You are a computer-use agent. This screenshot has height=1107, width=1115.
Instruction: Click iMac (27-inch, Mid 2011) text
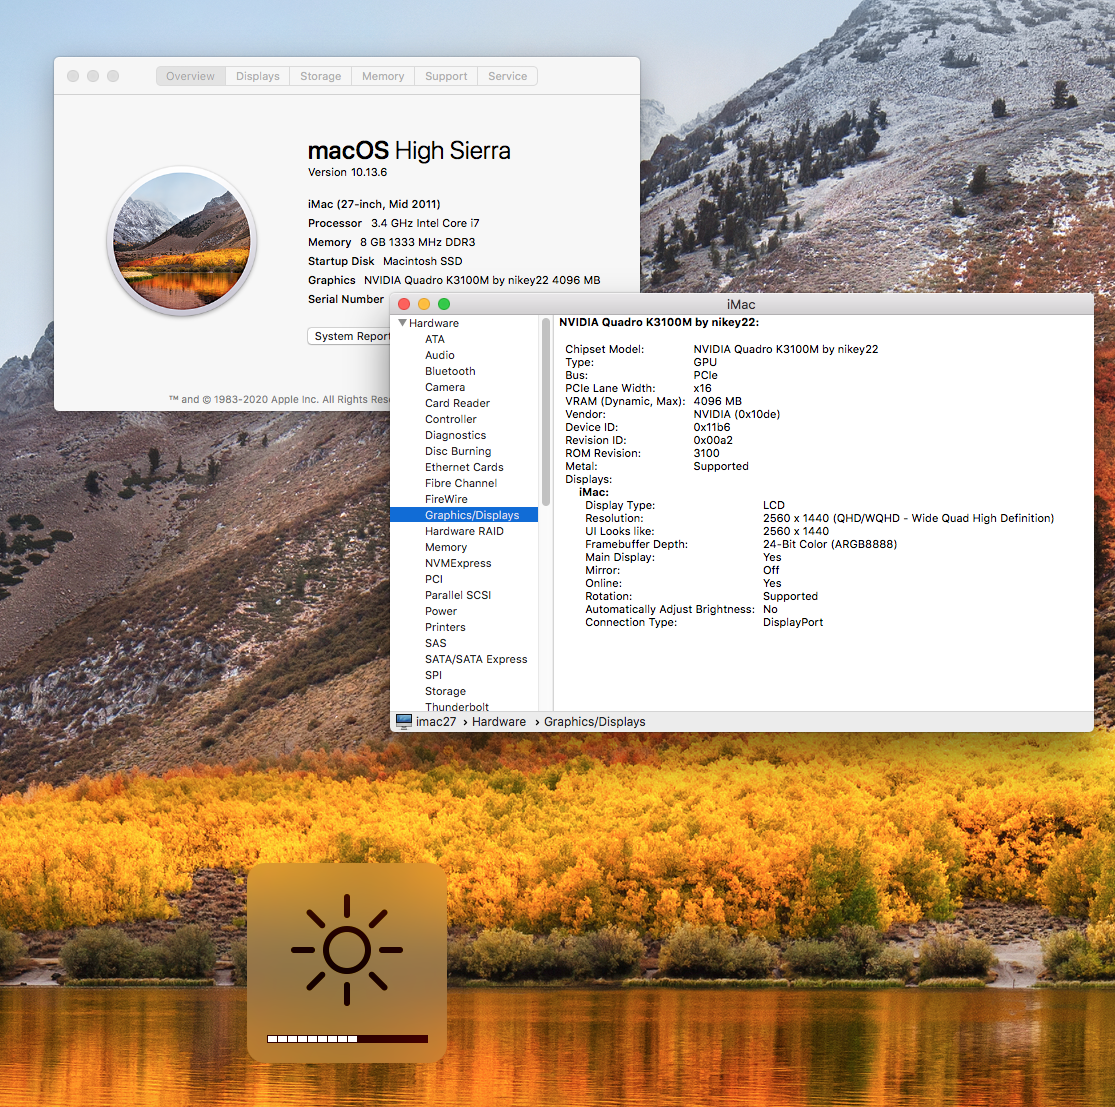374,204
